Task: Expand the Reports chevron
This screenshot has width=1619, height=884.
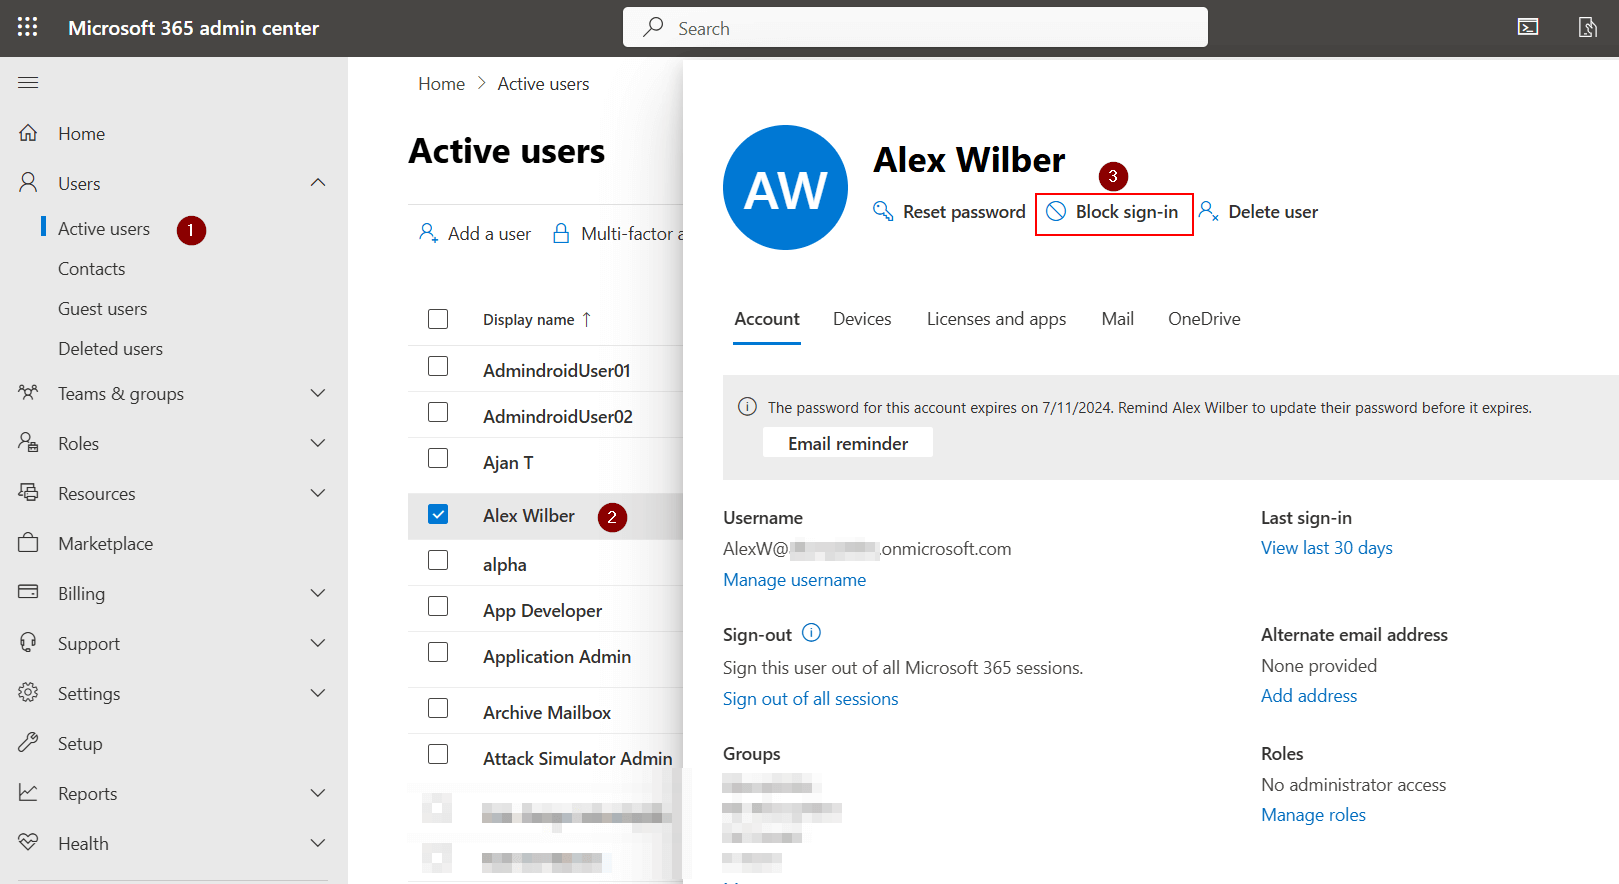Action: (318, 793)
